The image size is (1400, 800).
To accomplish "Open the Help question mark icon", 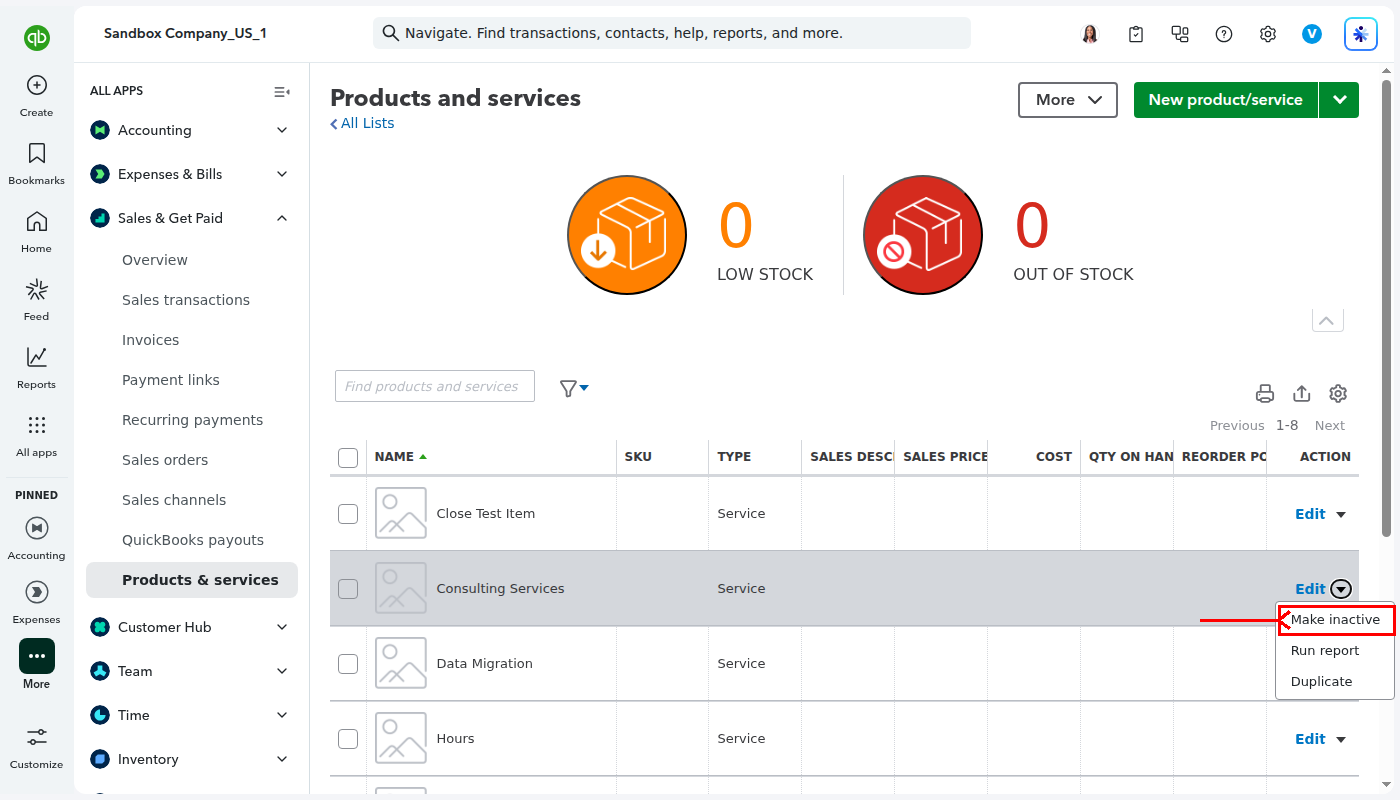I will [1224, 34].
